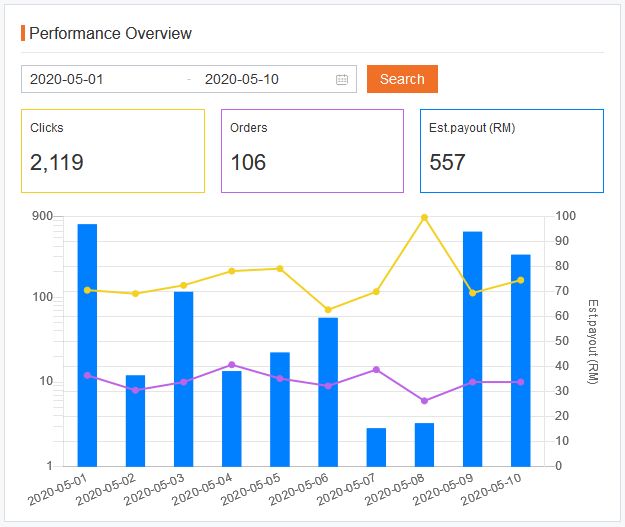Click the purple line point on 2020-05-02
The height and width of the screenshot is (527, 625).
point(136,390)
